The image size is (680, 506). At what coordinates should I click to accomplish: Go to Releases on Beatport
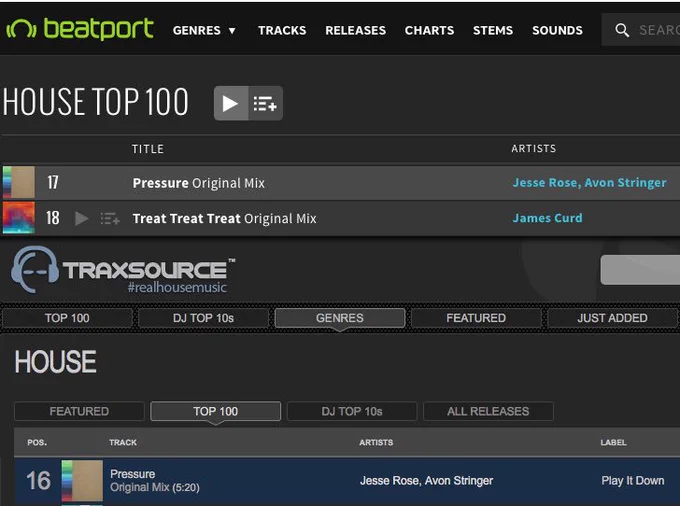pos(355,30)
